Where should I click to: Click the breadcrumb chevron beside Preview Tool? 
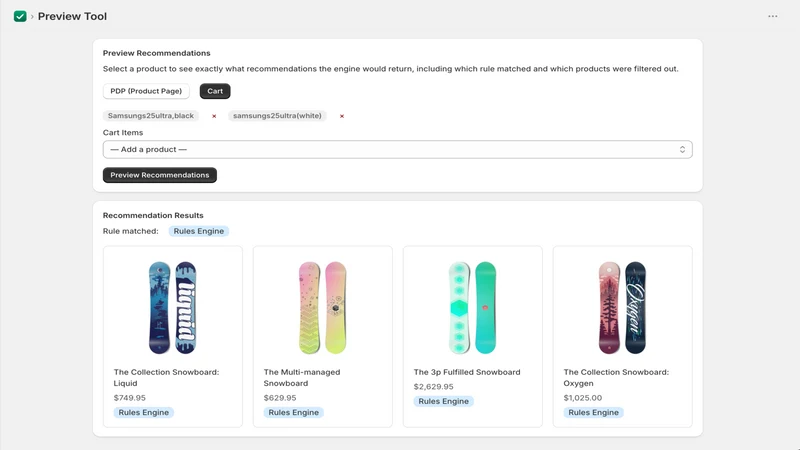pos(32,17)
